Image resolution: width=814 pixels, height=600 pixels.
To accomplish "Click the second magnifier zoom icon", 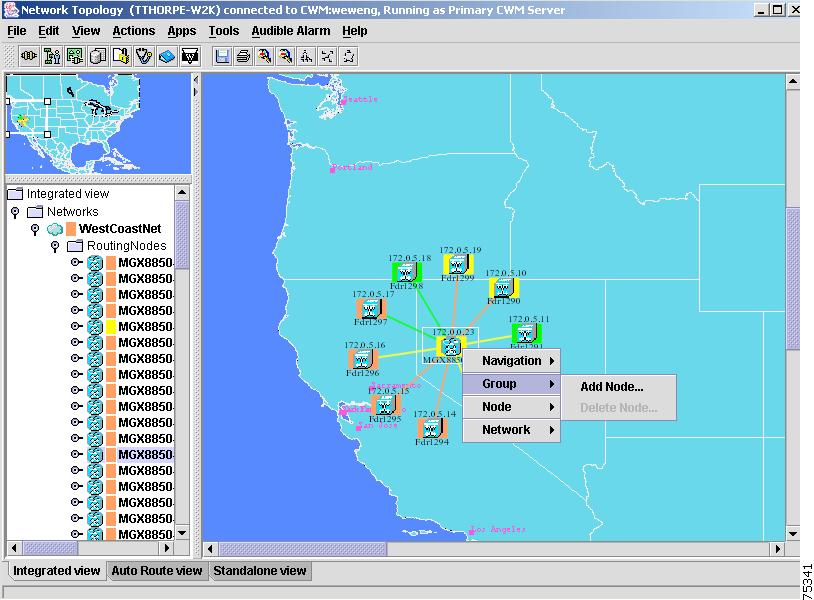I will (286, 56).
